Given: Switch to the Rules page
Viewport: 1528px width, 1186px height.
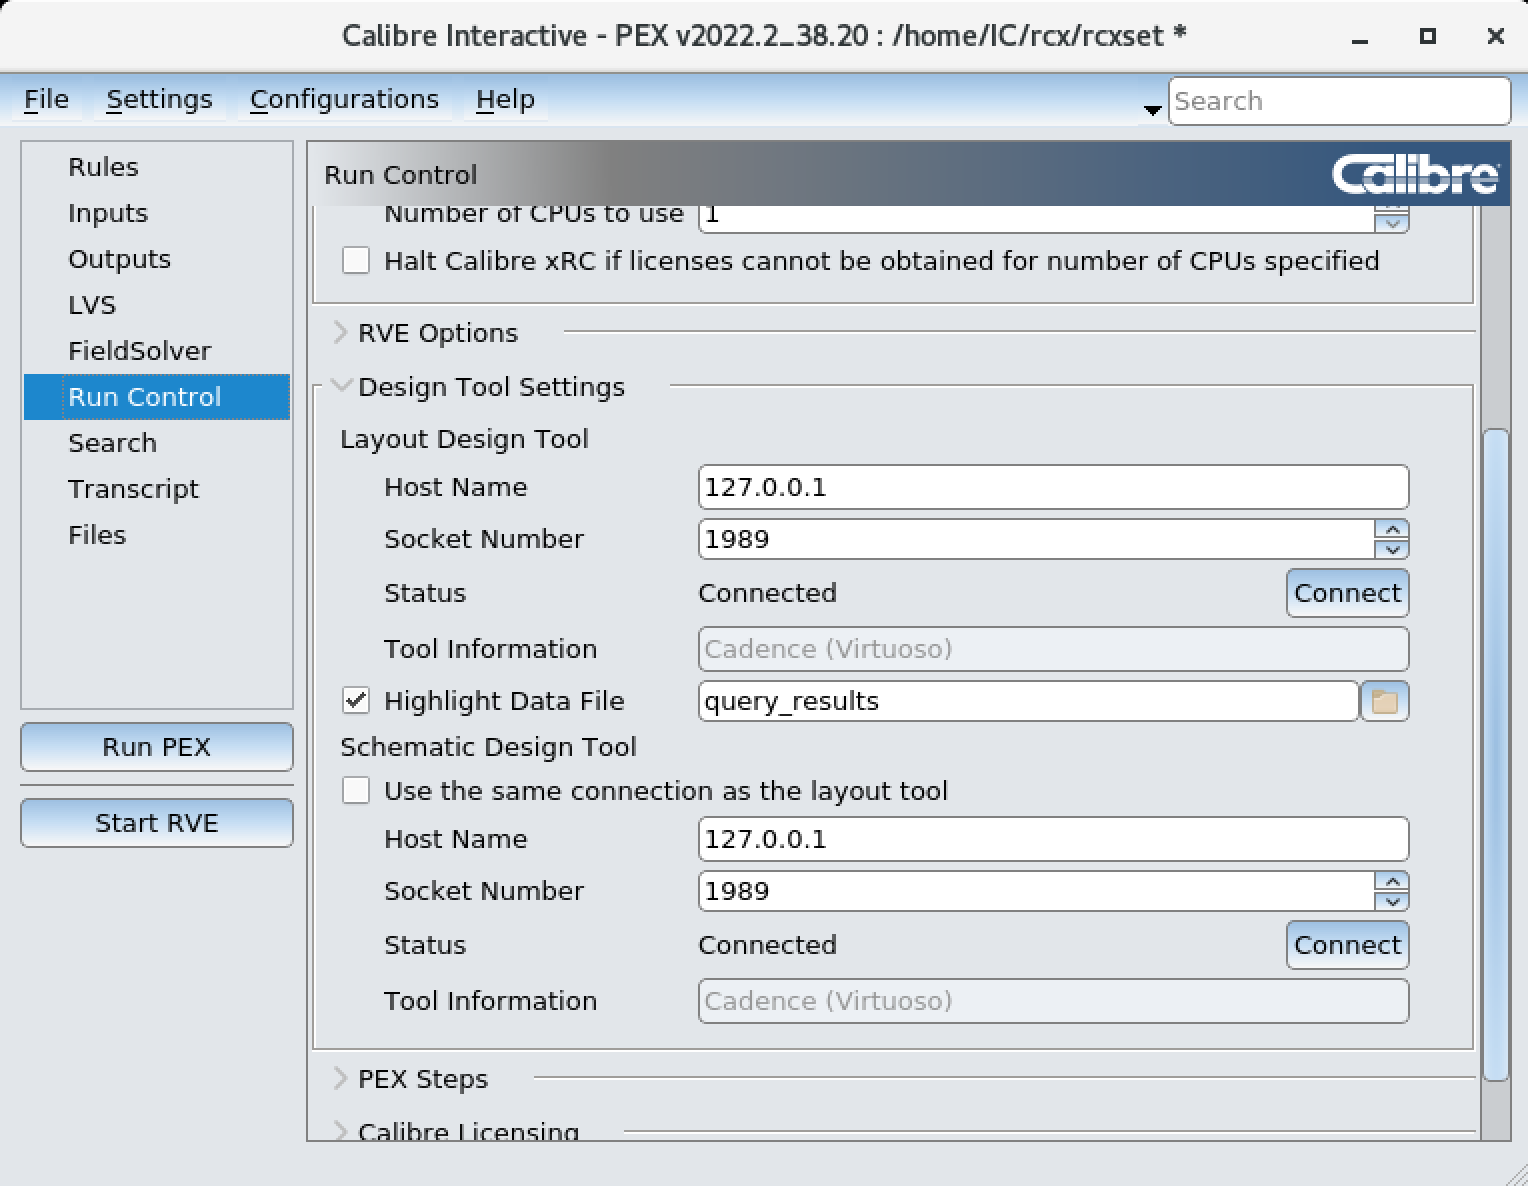Looking at the screenshot, I should (157, 167).
